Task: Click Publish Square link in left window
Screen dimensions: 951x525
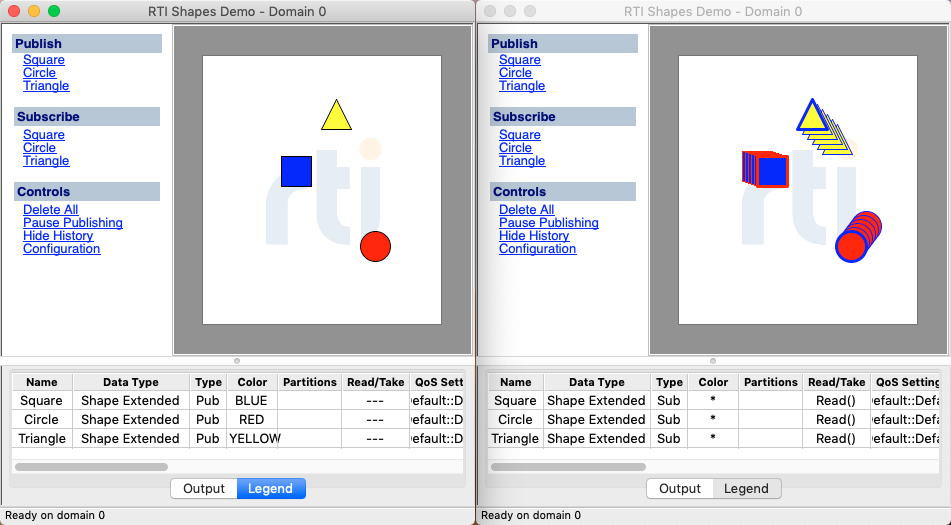Action: pyautogui.click(x=44, y=59)
